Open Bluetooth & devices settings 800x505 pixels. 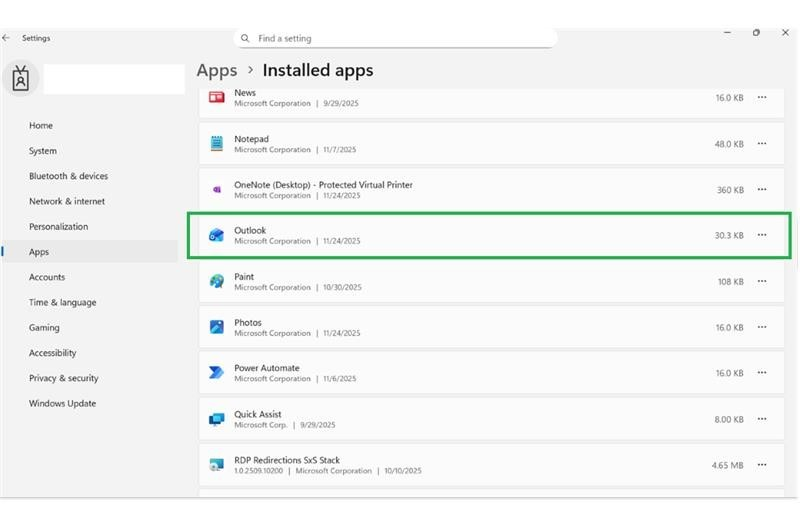(68, 176)
